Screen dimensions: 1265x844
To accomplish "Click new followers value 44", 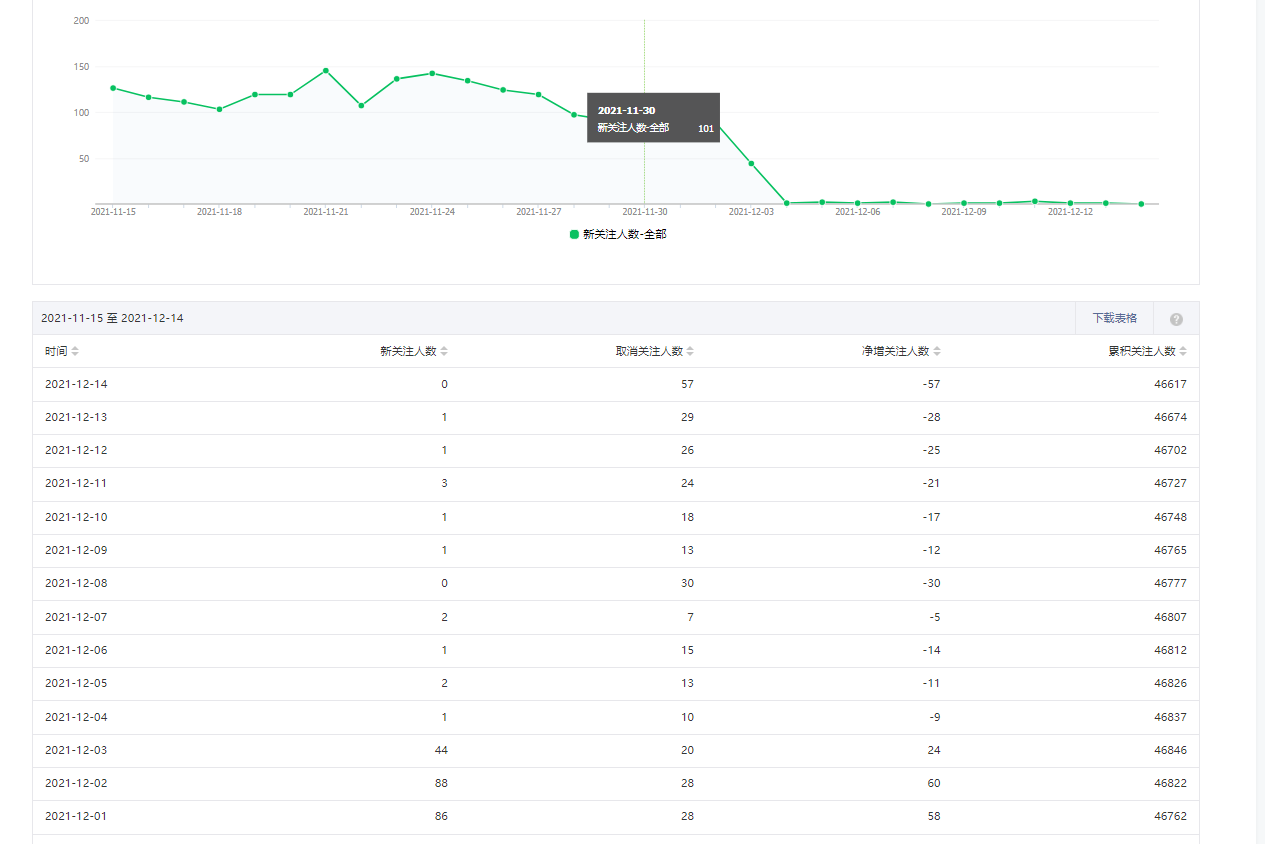I will tap(441, 750).
